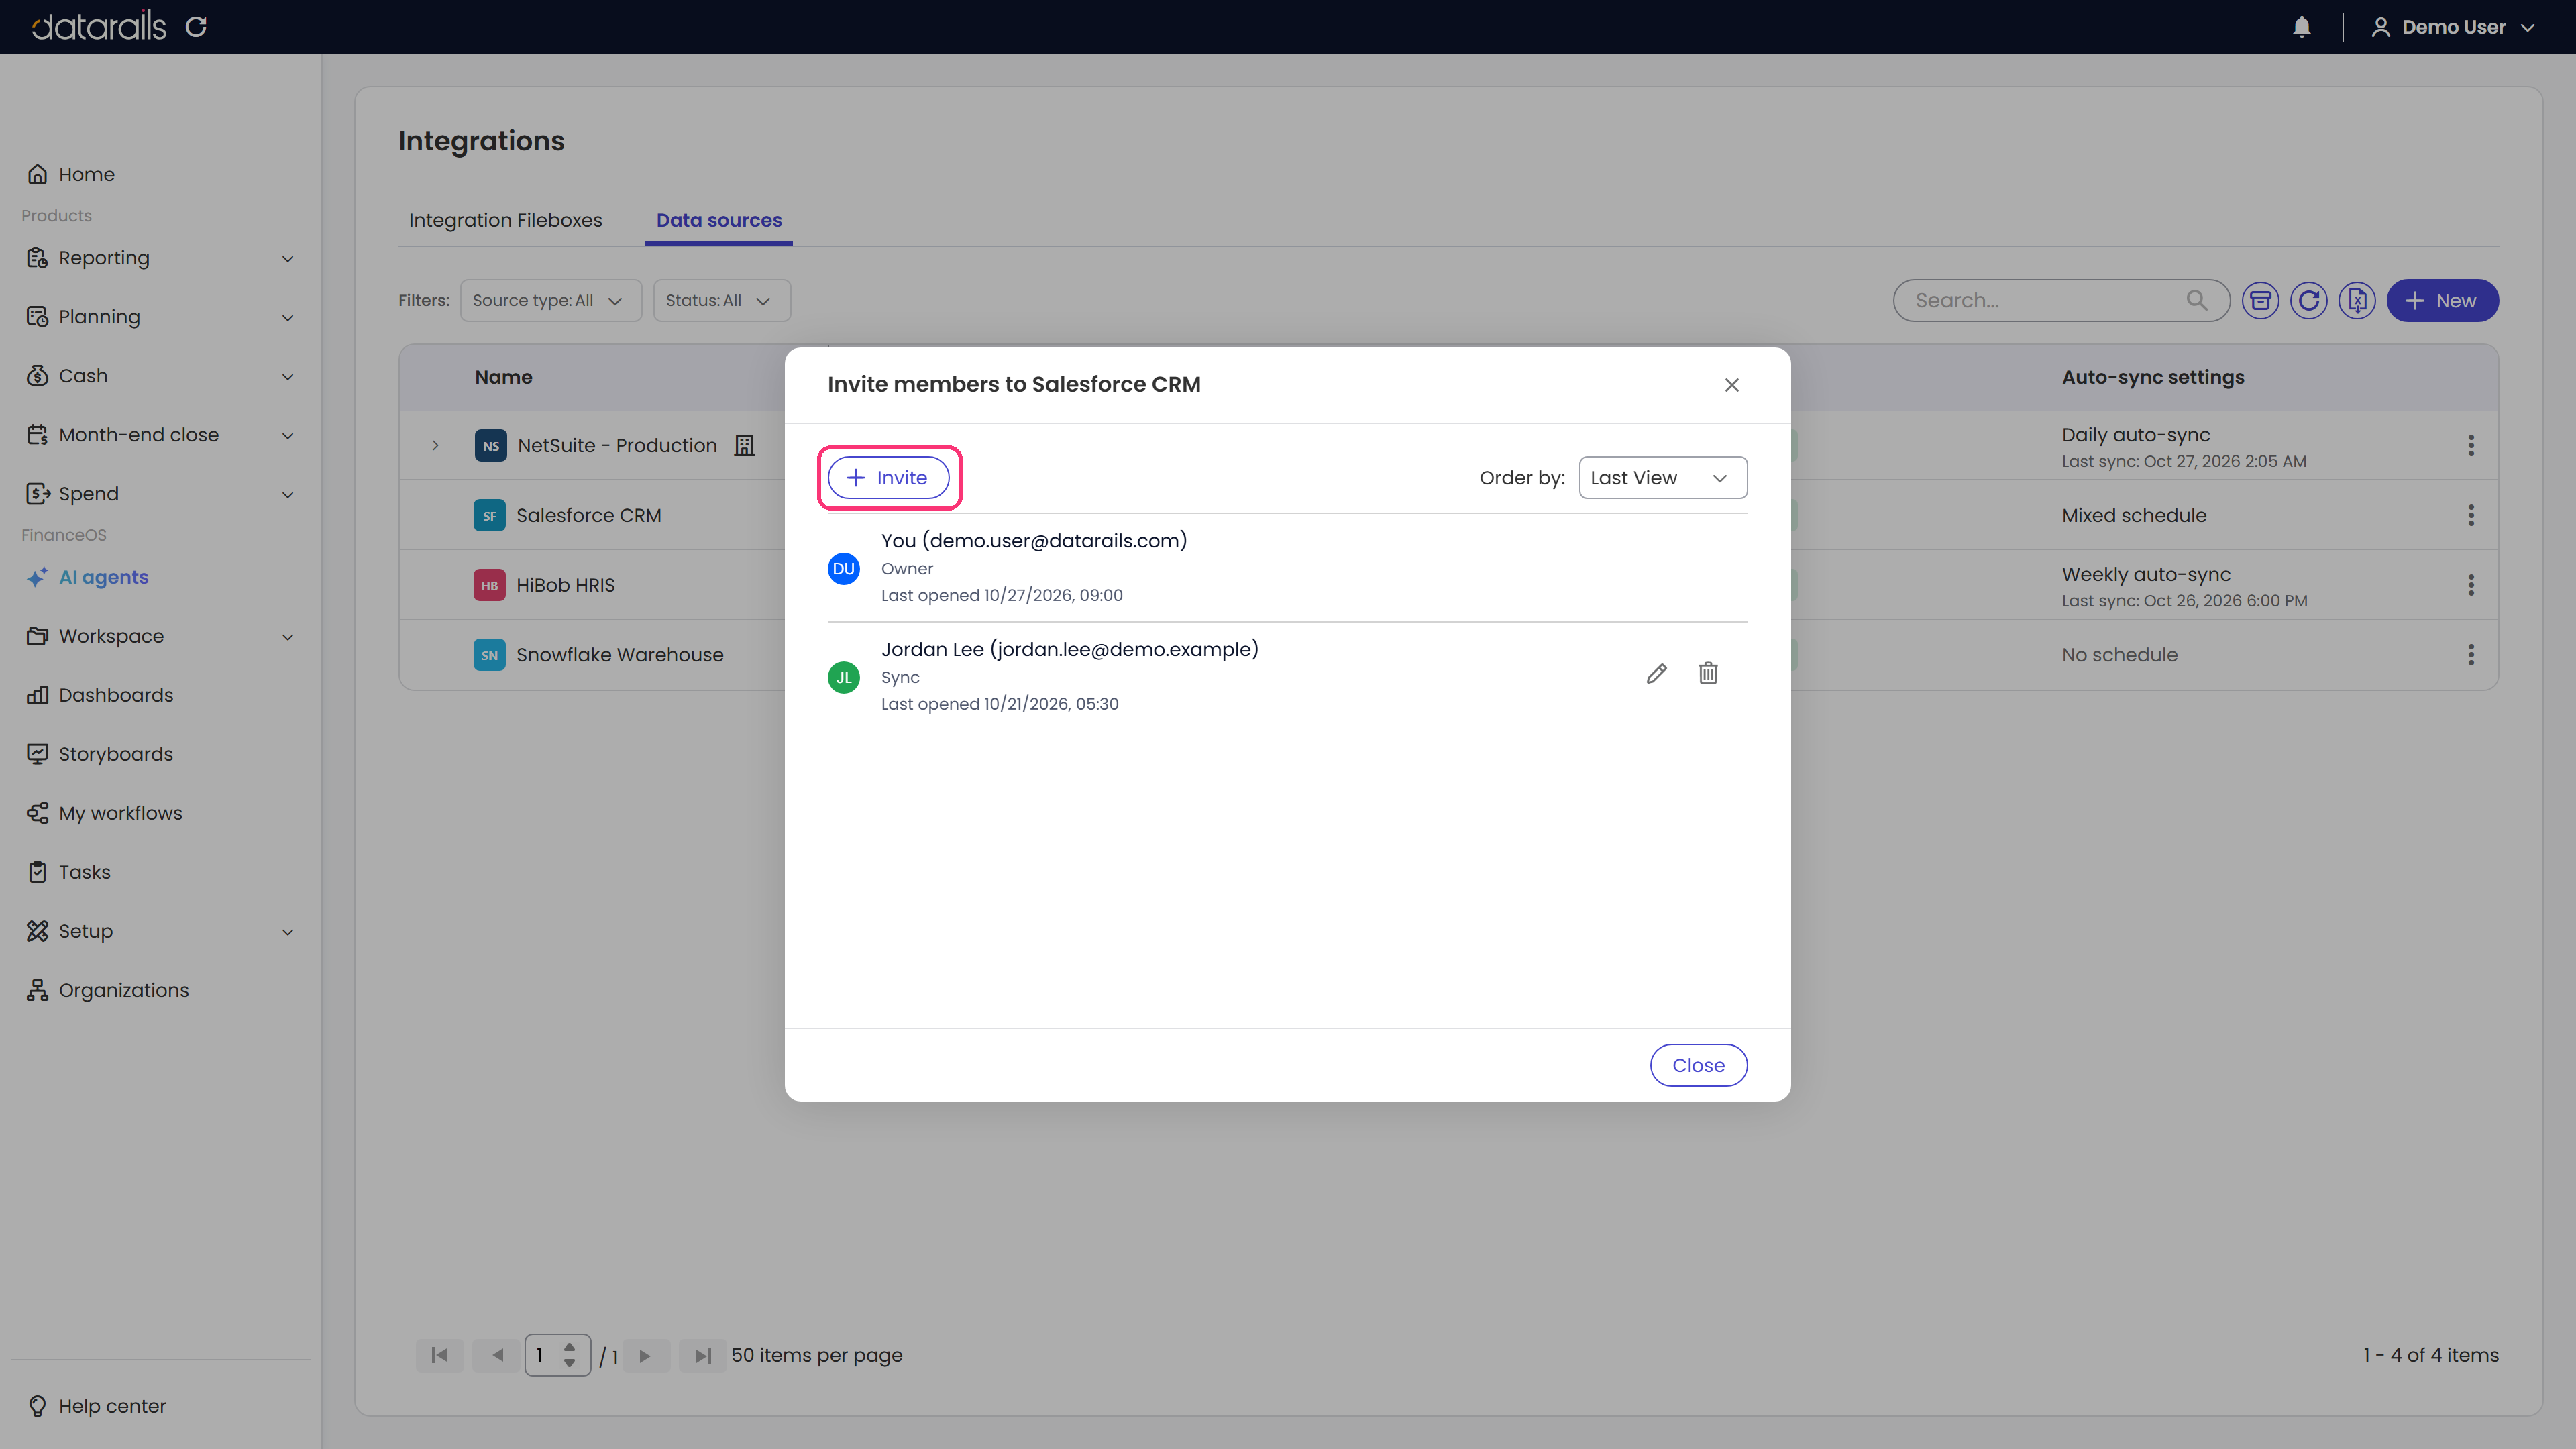The width and height of the screenshot is (2576, 1449).
Task: Click the Invite button
Action: tap(888, 478)
